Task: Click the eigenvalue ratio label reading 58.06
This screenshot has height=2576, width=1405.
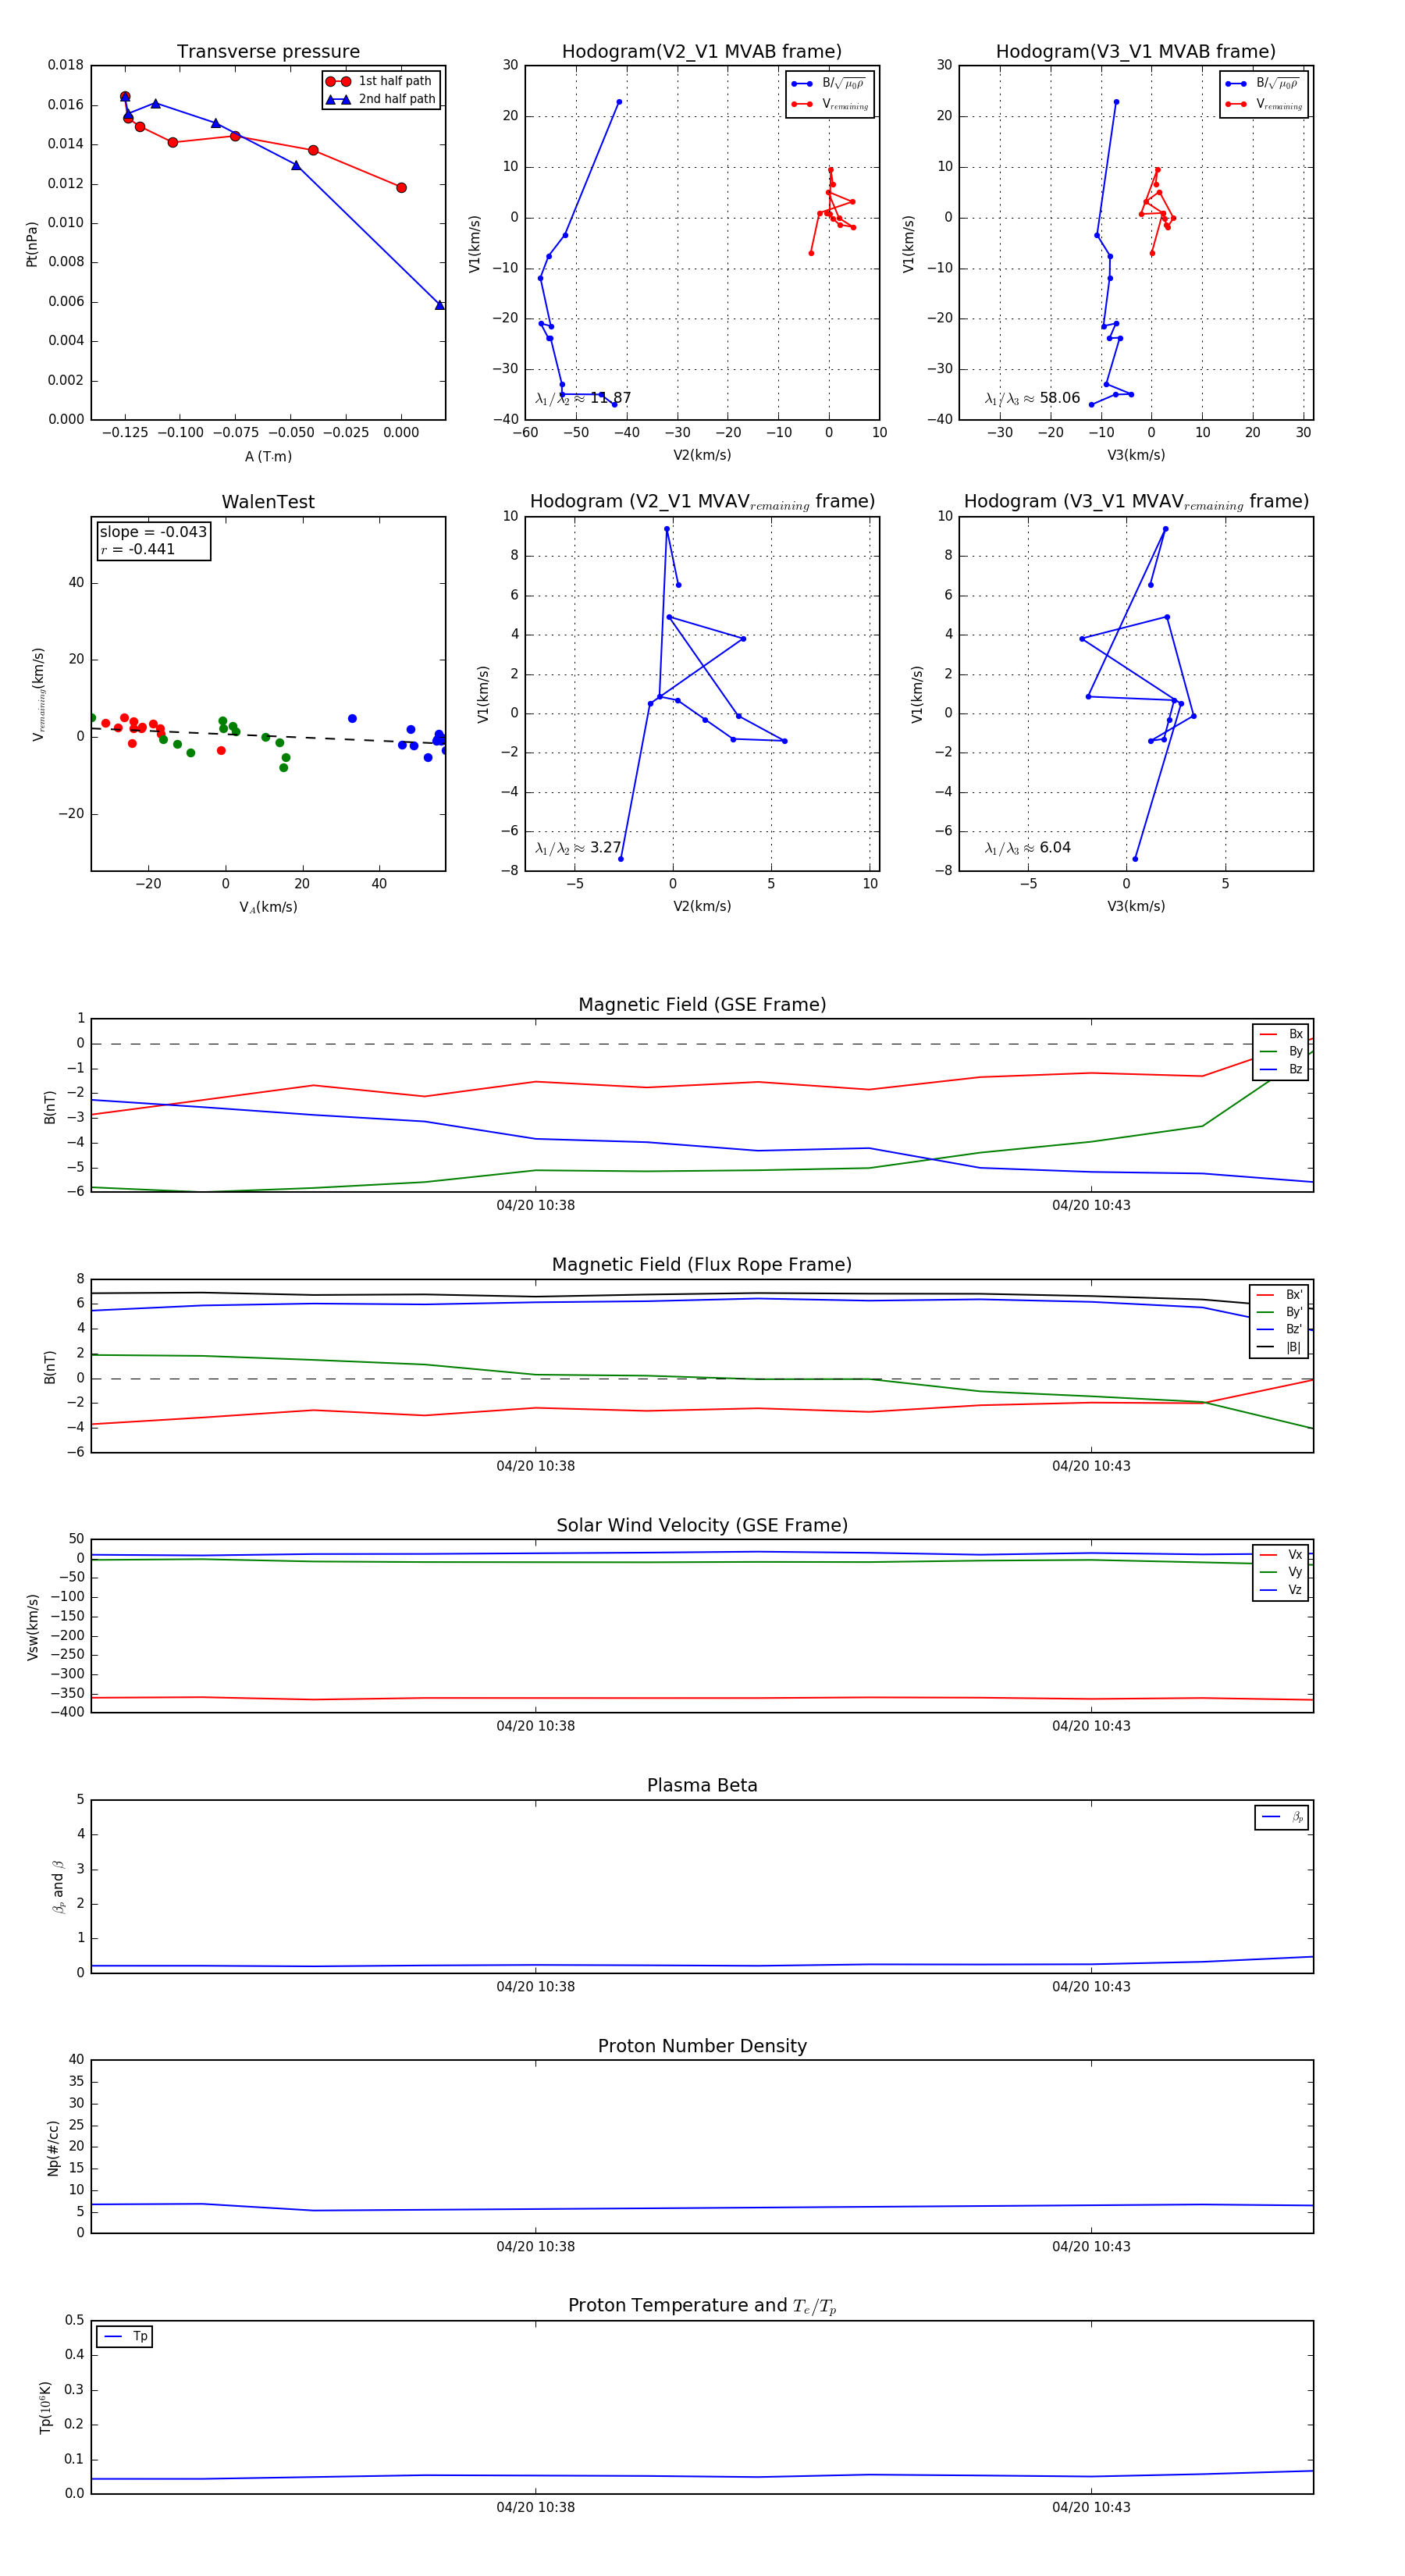Action: pyautogui.click(x=1033, y=398)
